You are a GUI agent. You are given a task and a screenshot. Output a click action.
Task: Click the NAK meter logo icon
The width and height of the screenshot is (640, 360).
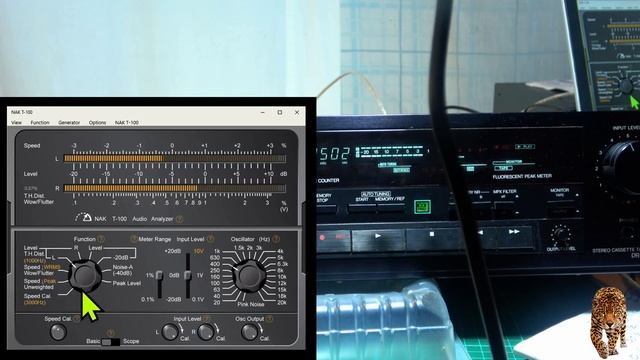point(83,218)
